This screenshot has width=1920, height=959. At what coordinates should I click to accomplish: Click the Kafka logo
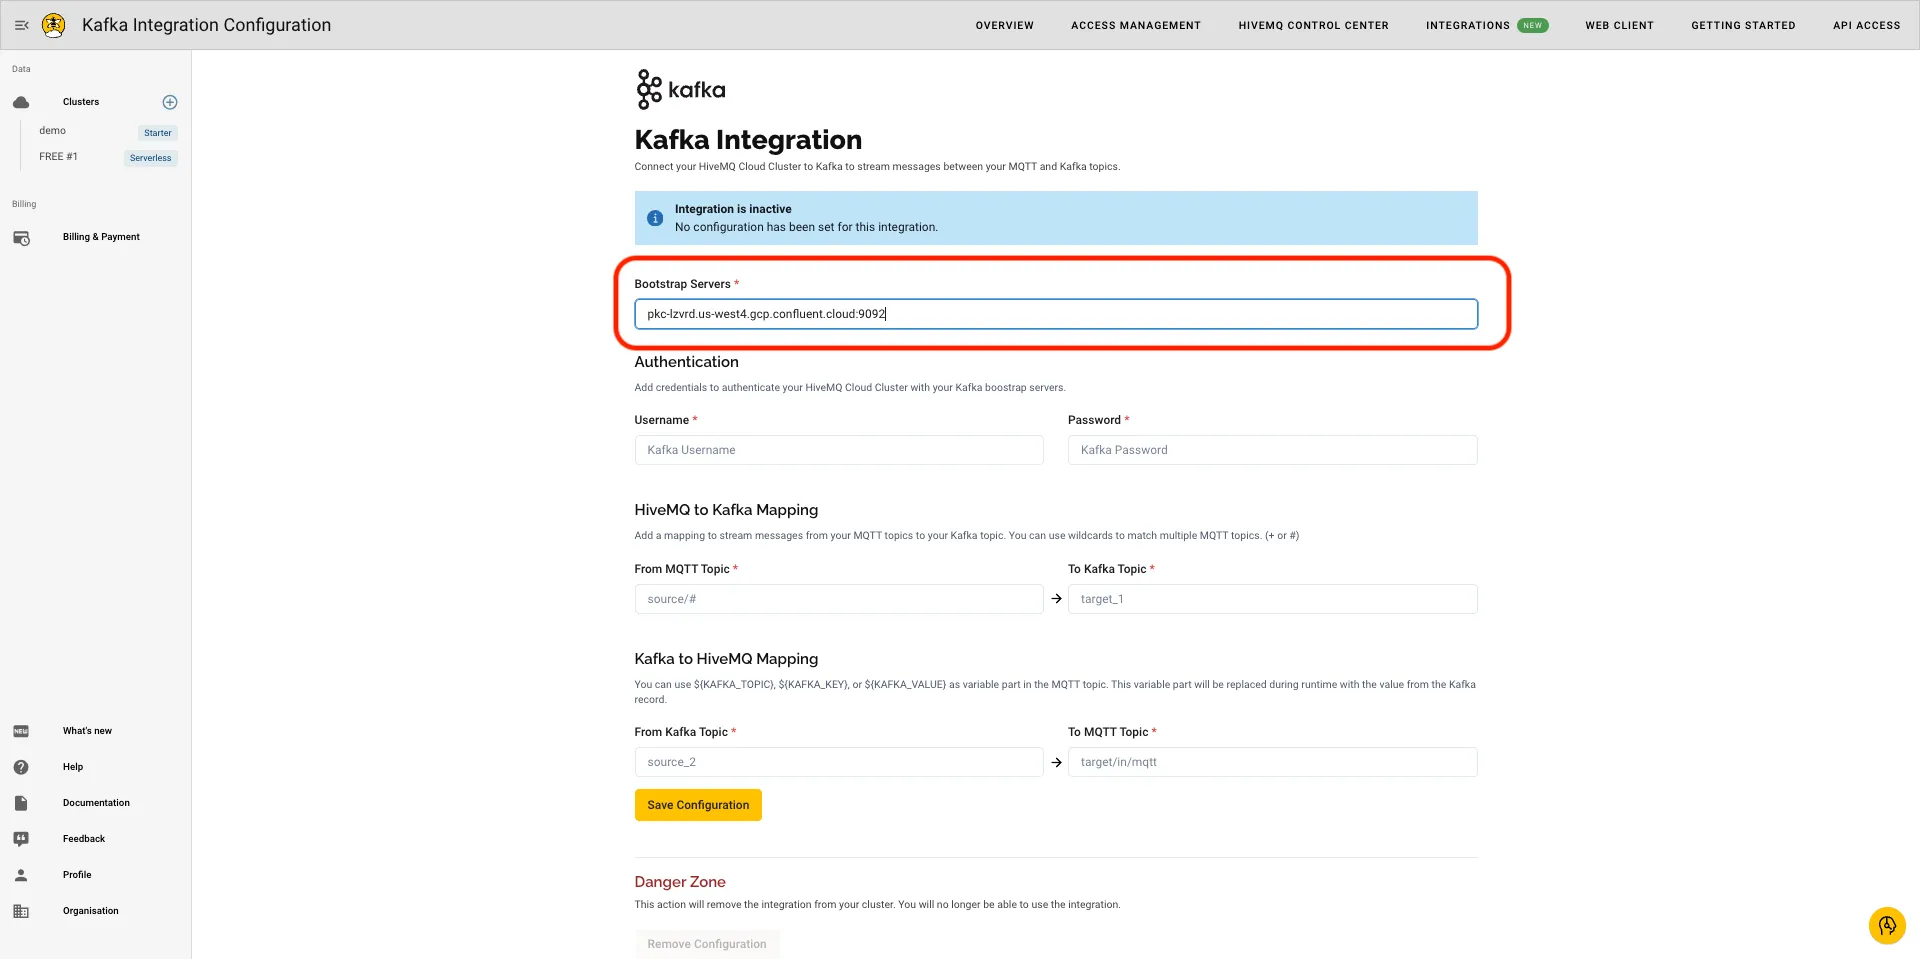click(681, 90)
